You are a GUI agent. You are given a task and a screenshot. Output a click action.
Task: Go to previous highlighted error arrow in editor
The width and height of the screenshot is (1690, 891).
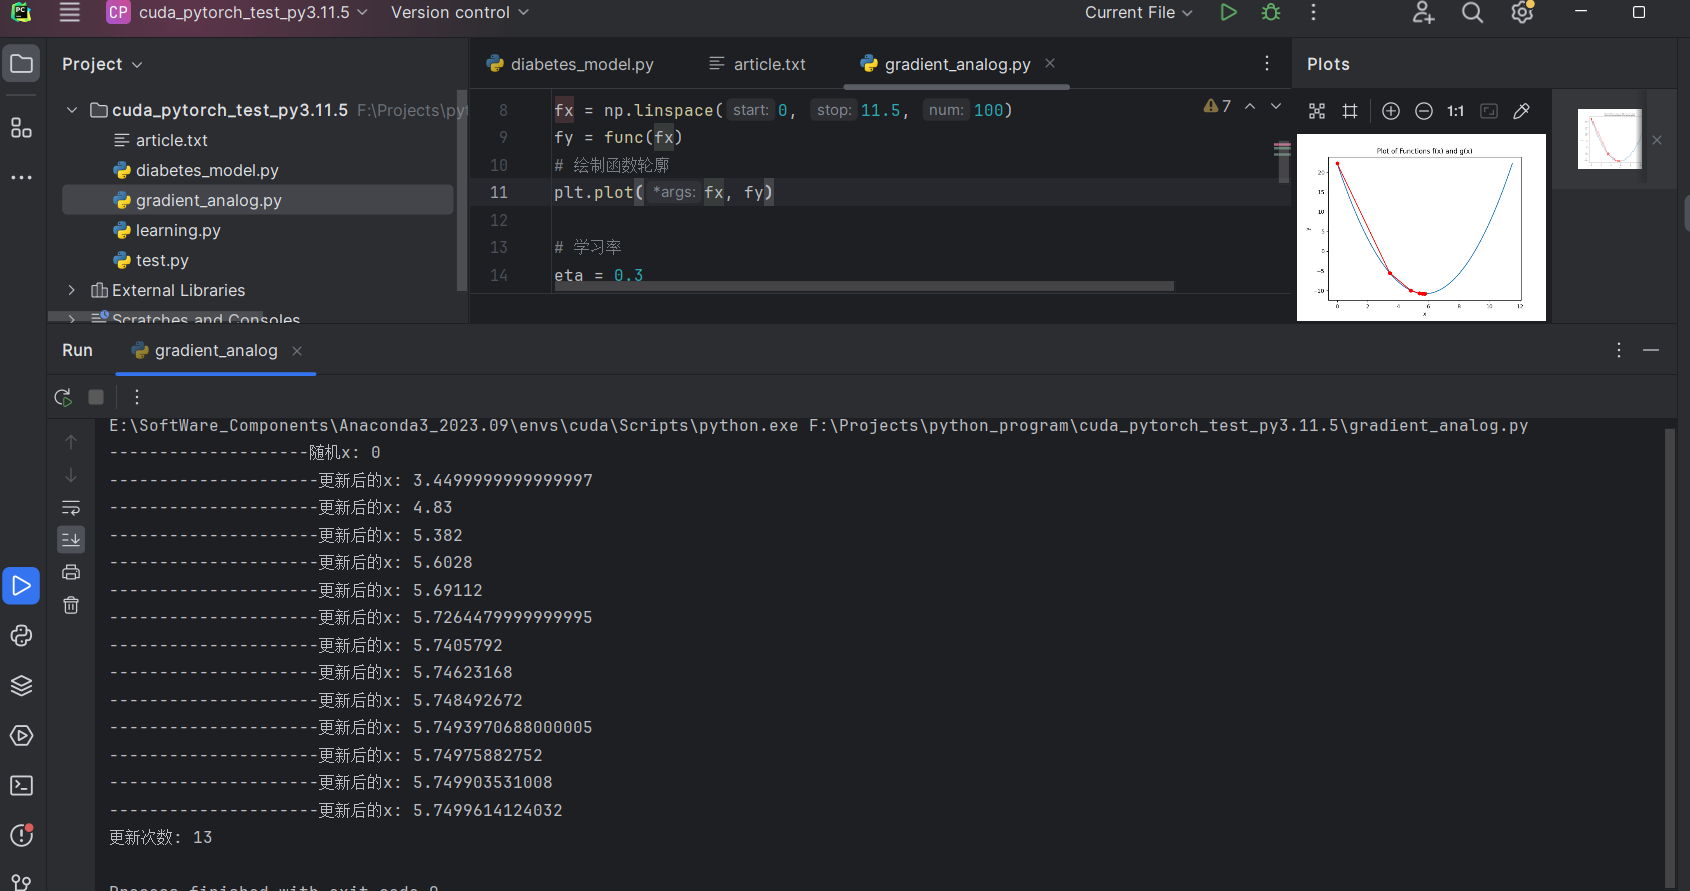(1250, 106)
